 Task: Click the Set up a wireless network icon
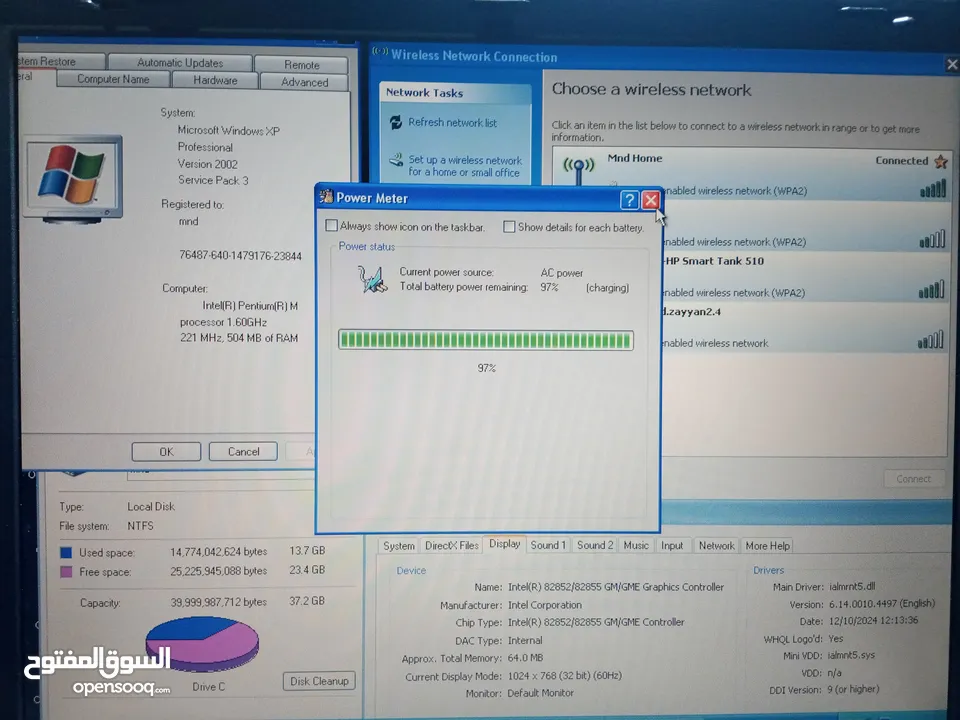click(396, 160)
